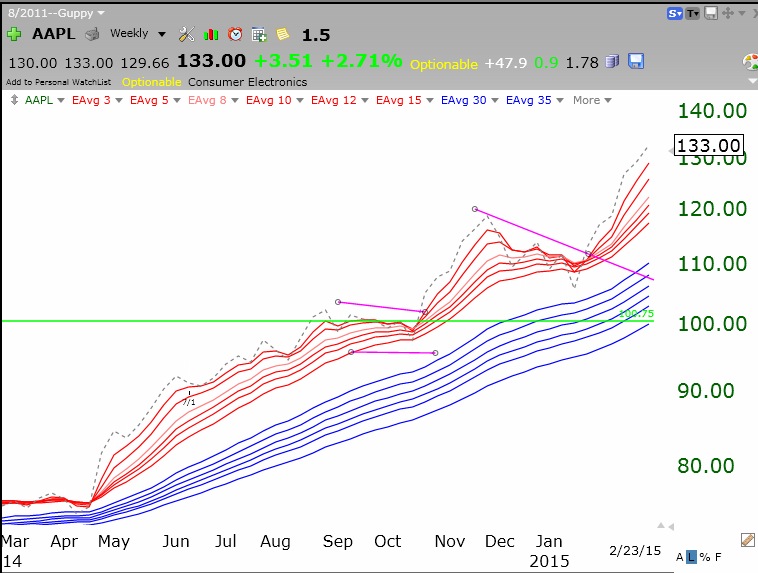Image resolution: width=758 pixels, height=573 pixels.
Task: Click the +2.71% percent change value
Action: (x=362, y=61)
